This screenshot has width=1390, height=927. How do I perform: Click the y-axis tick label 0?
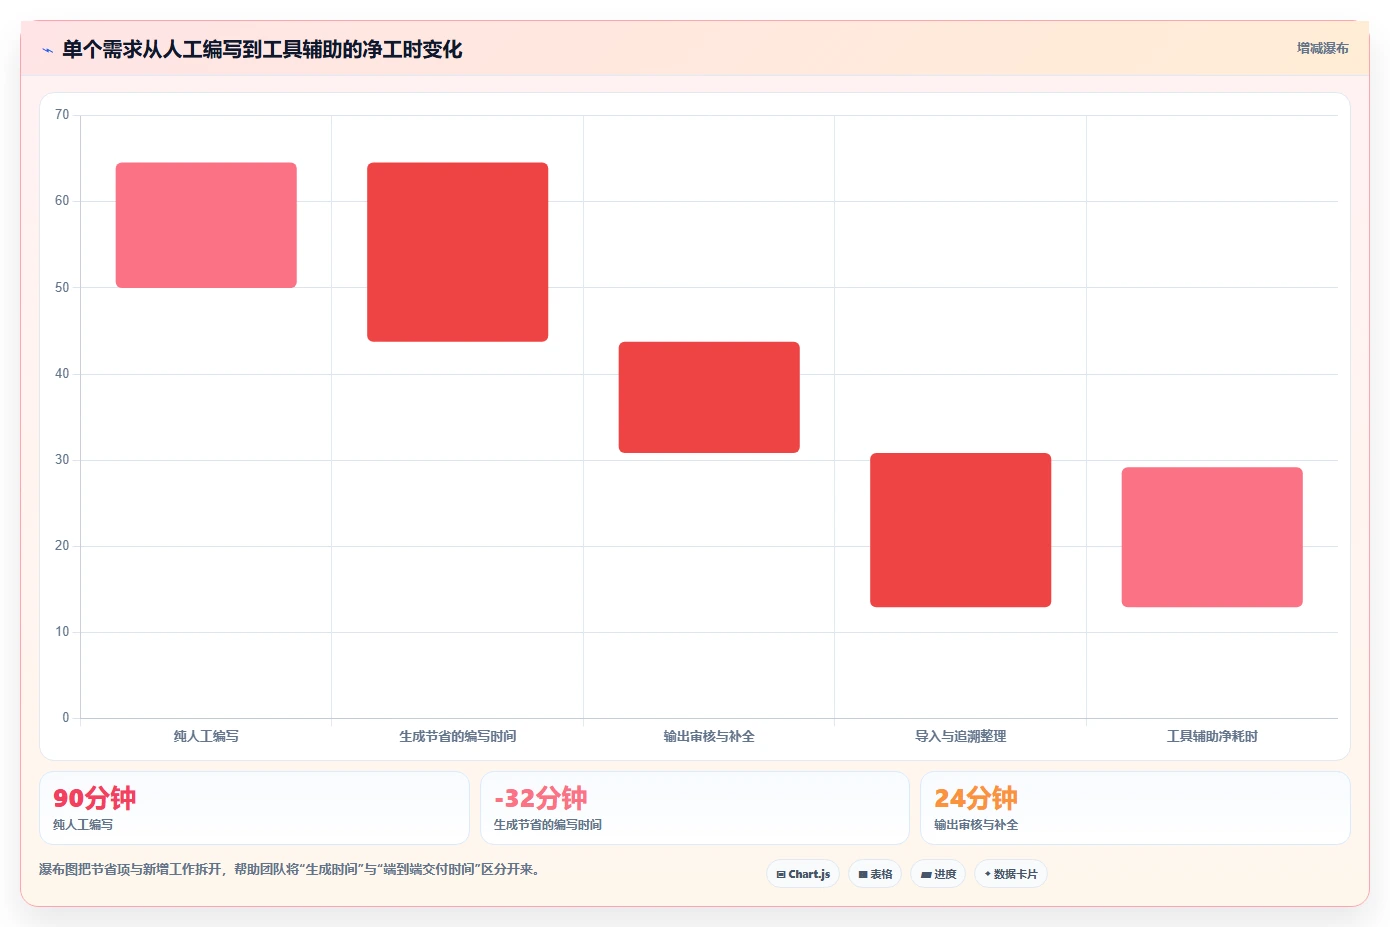tap(66, 718)
